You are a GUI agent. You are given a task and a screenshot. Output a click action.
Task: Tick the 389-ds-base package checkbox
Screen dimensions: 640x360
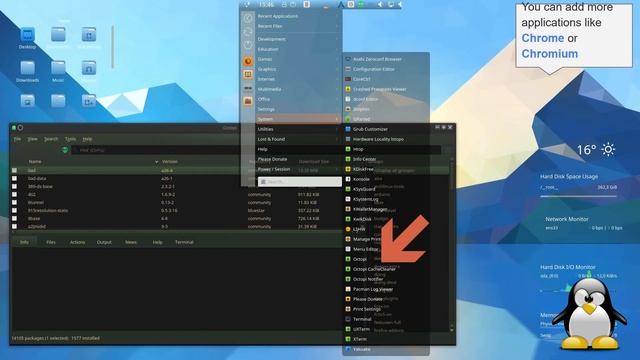14,187
